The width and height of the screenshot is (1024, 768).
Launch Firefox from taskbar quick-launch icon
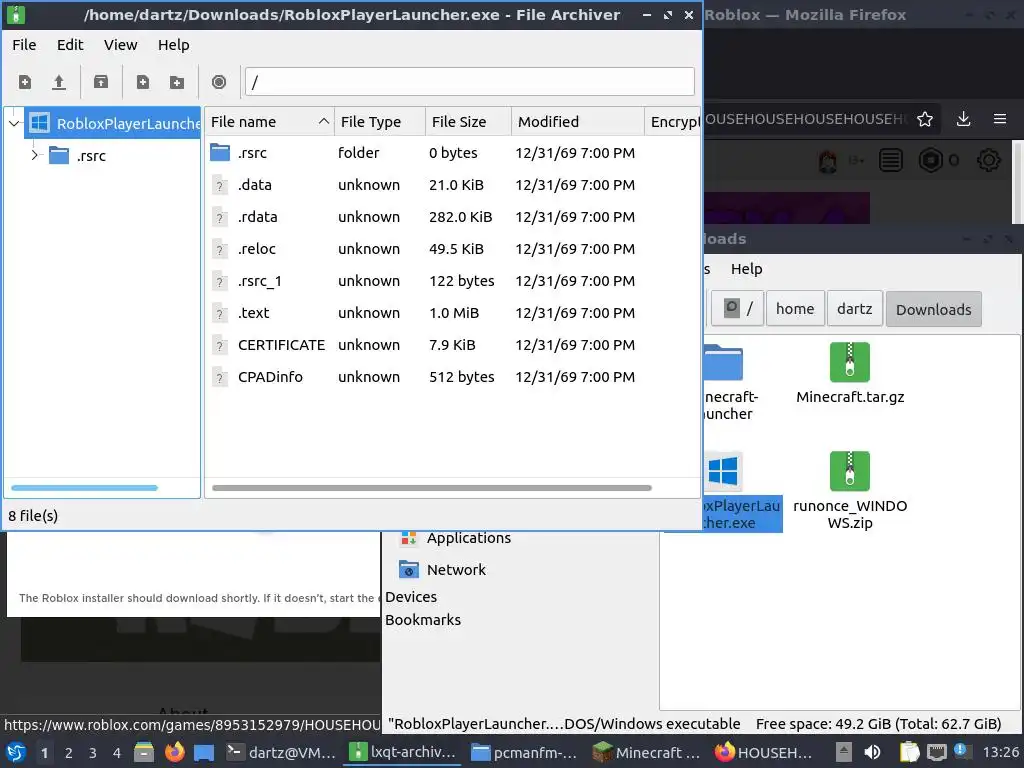pos(174,752)
